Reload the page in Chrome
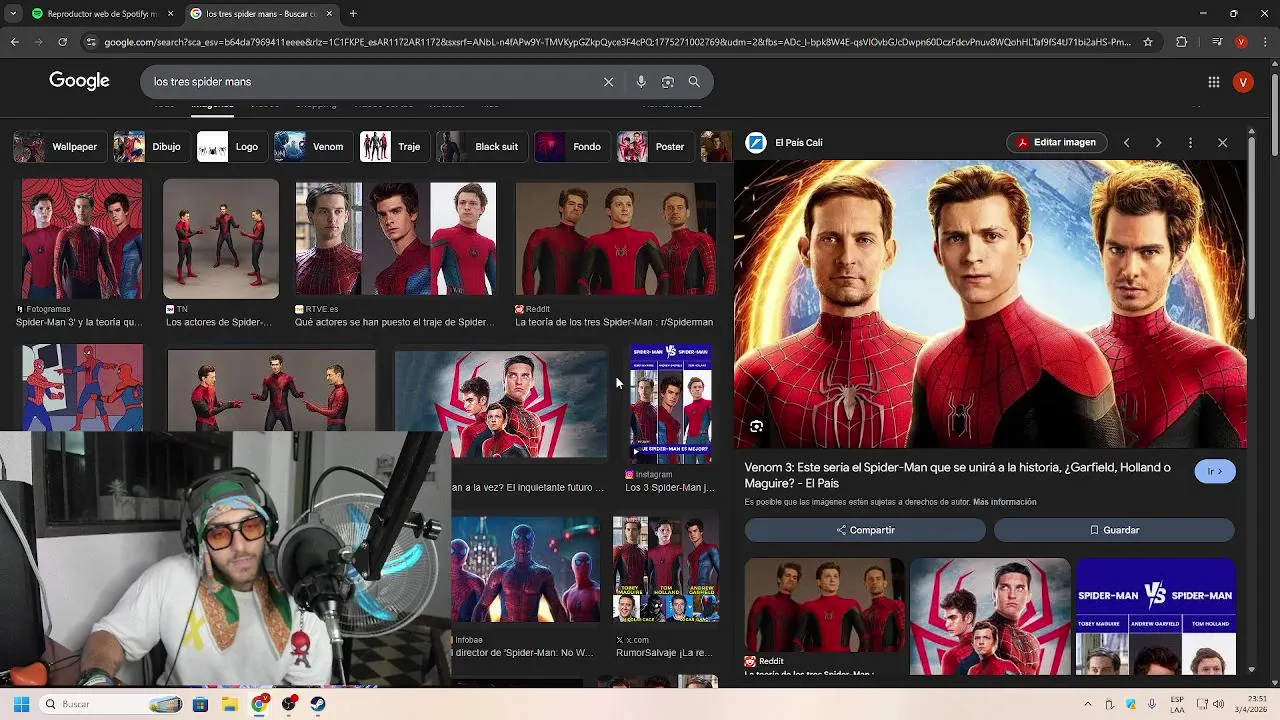The image size is (1280, 720). pos(62,42)
